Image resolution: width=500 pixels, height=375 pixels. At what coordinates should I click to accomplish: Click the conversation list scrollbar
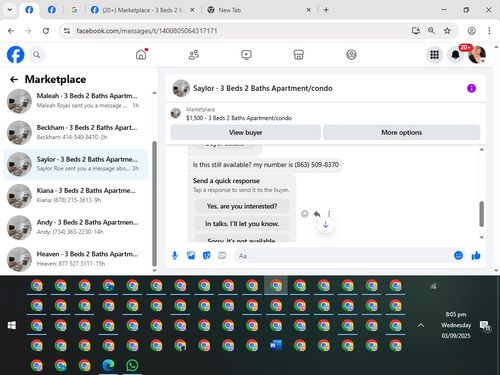154,203
